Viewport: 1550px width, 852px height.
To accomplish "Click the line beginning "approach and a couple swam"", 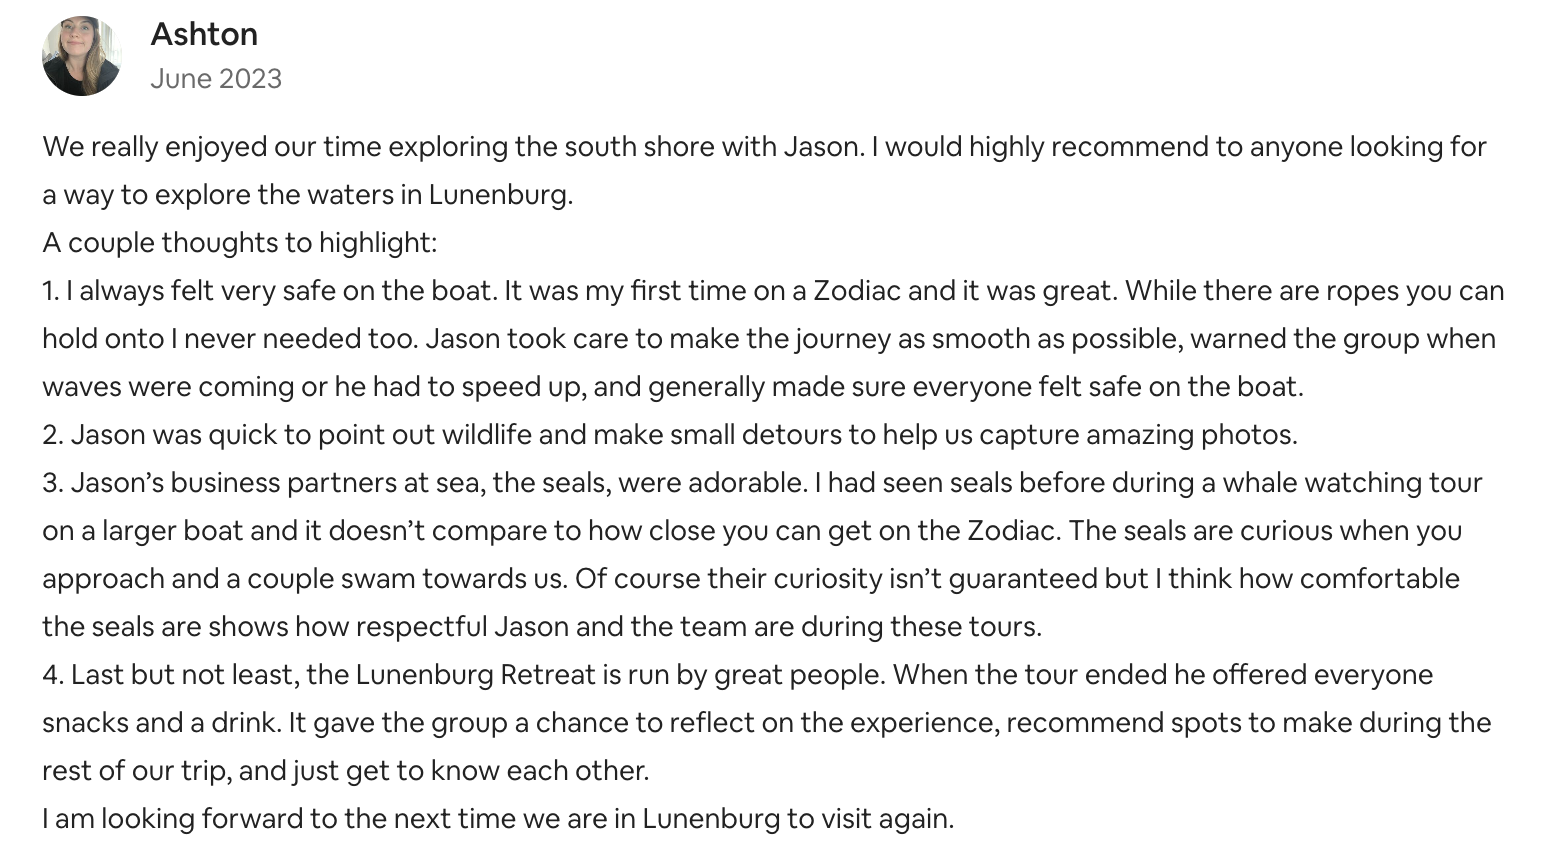I will [x=751, y=579].
